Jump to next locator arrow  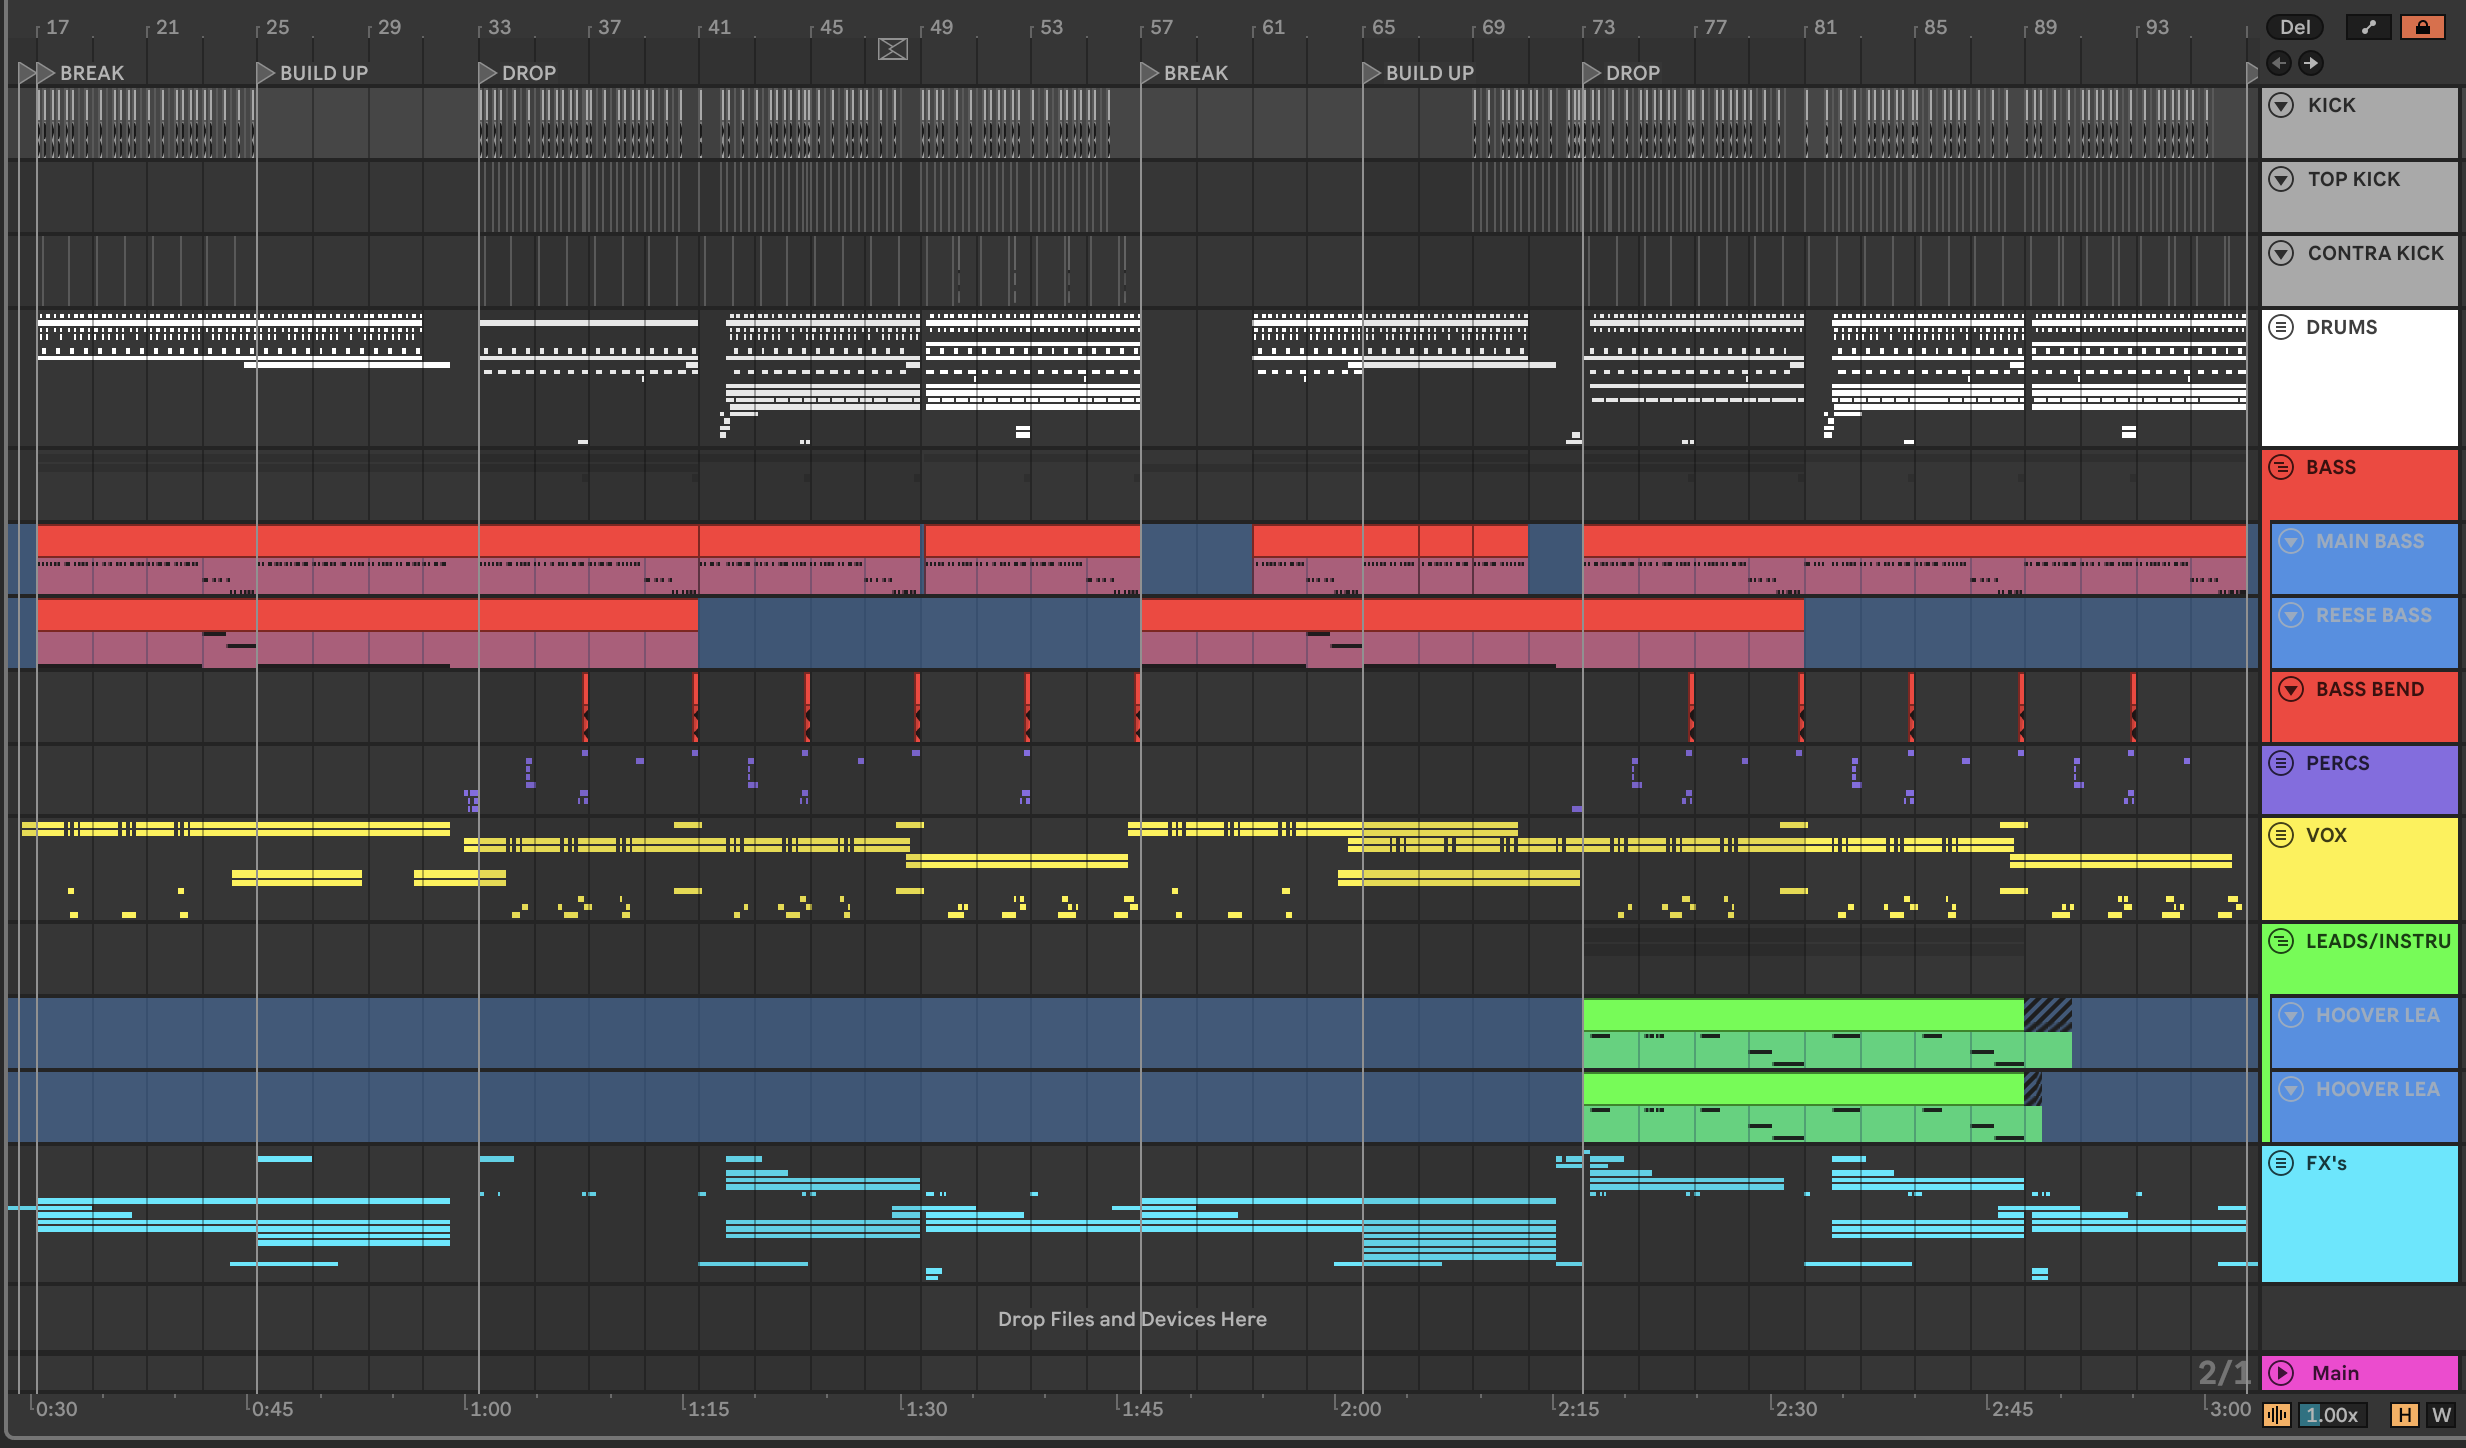tap(2310, 63)
